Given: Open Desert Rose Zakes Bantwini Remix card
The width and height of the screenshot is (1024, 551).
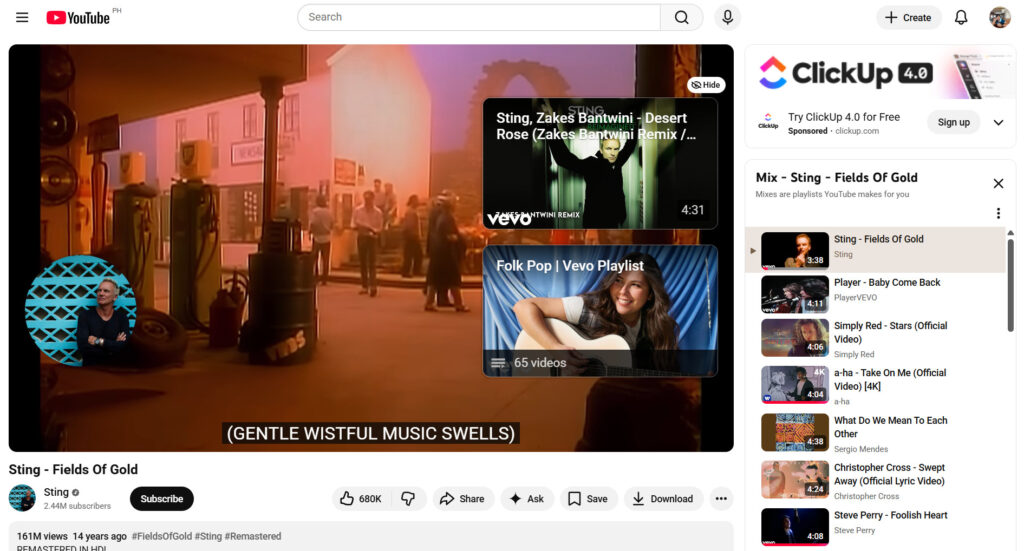Looking at the screenshot, I should [x=600, y=163].
